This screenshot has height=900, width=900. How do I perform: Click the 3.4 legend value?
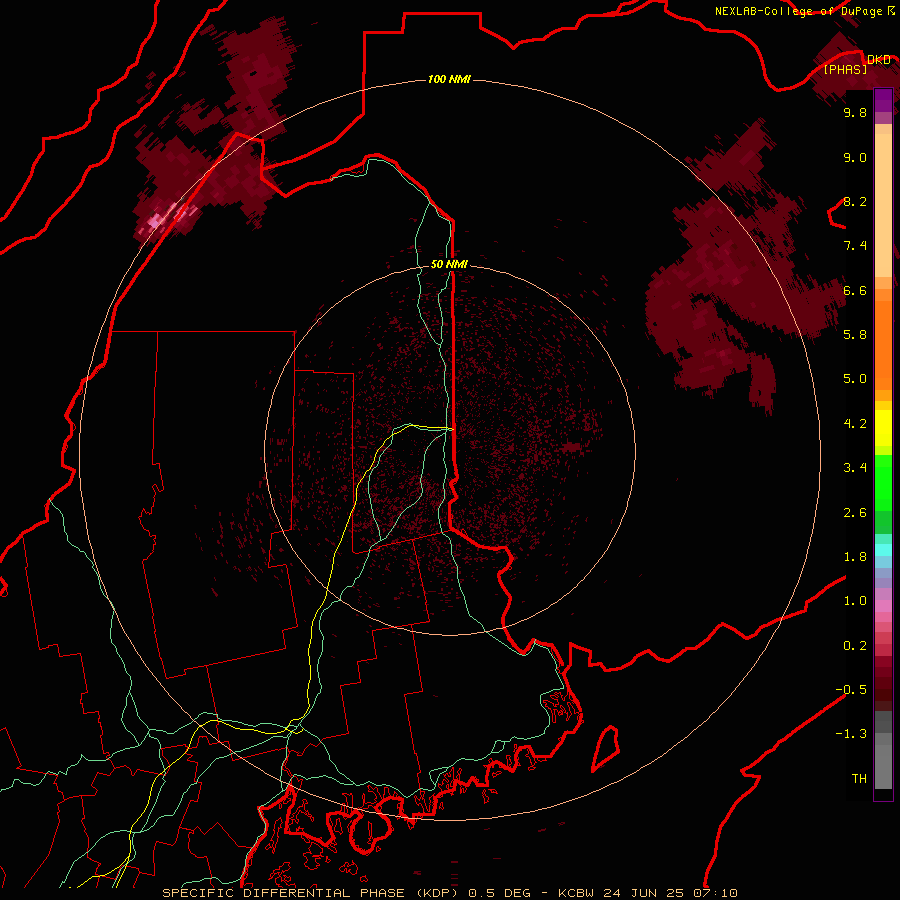(855, 468)
